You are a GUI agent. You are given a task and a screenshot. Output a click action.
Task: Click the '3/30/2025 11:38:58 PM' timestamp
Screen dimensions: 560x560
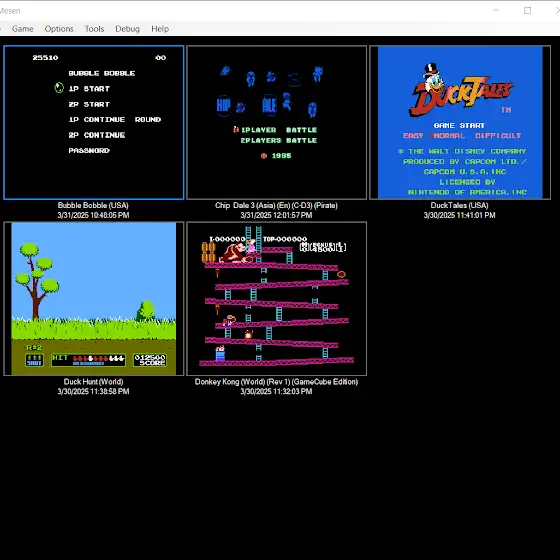pyautogui.click(x=93, y=391)
